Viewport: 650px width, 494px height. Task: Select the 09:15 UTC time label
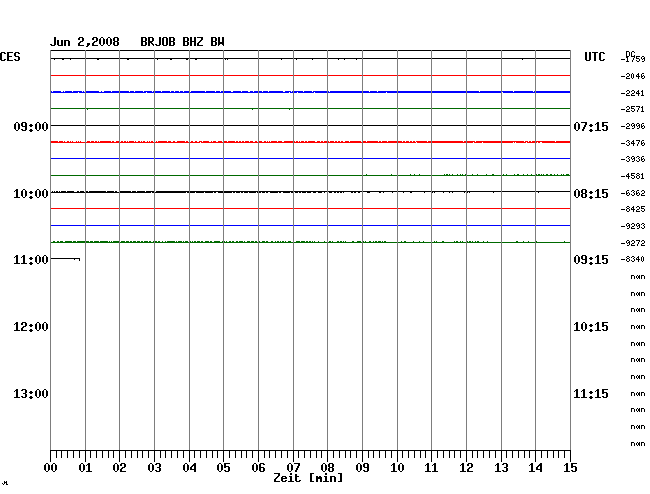click(x=591, y=260)
